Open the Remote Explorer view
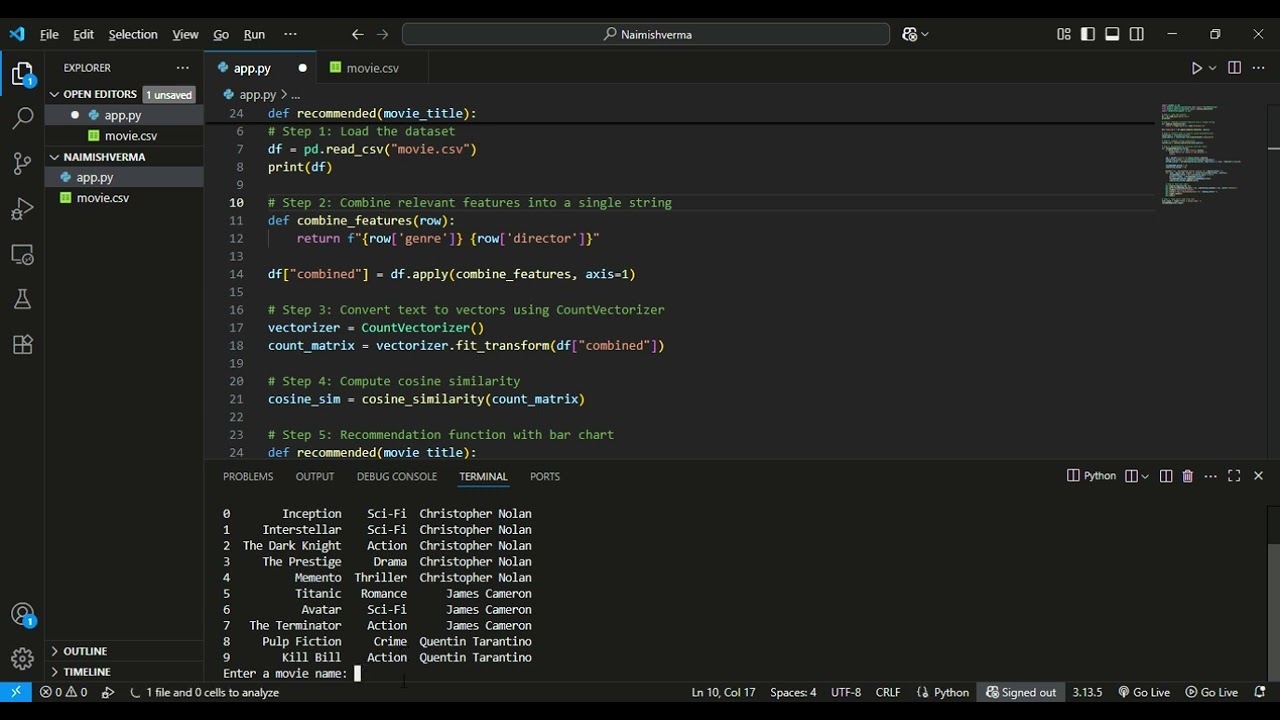Image resolution: width=1280 pixels, height=720 pixels. pos(22,254)
